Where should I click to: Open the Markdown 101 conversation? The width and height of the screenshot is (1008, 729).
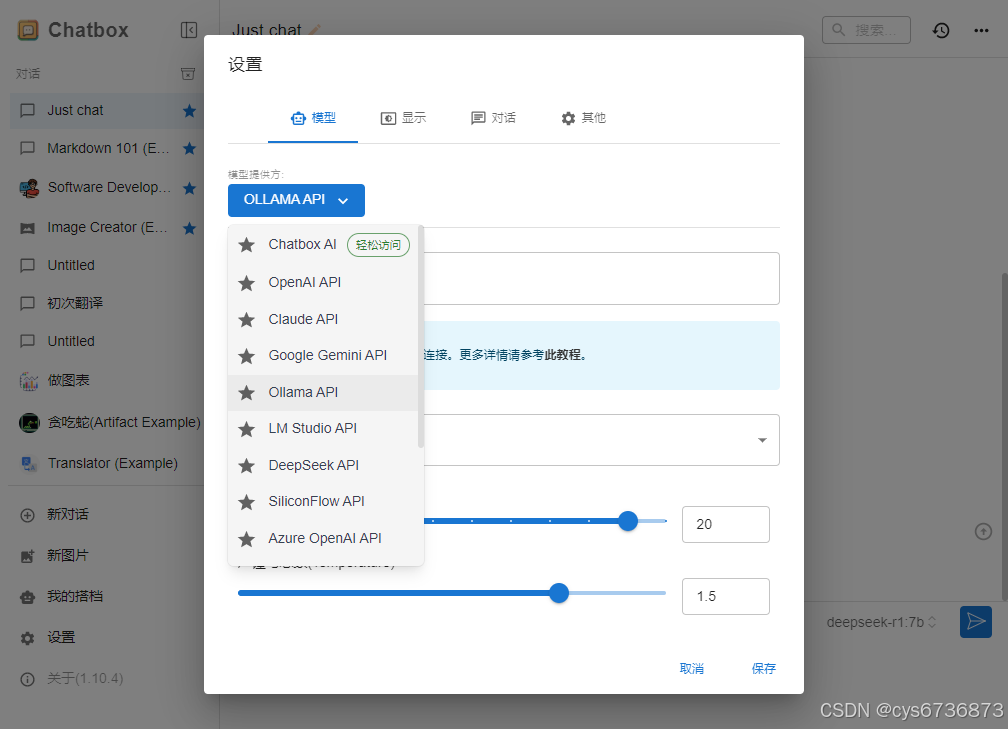(106, 148)
